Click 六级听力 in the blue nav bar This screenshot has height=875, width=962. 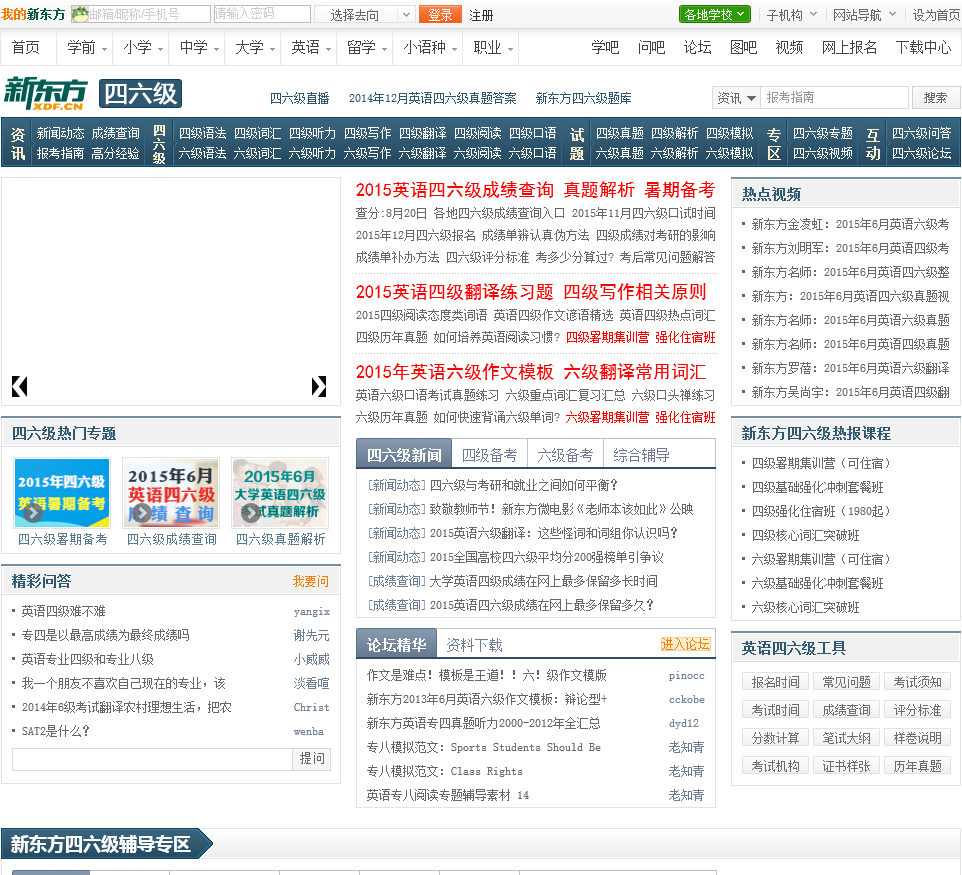coord(312,153)
